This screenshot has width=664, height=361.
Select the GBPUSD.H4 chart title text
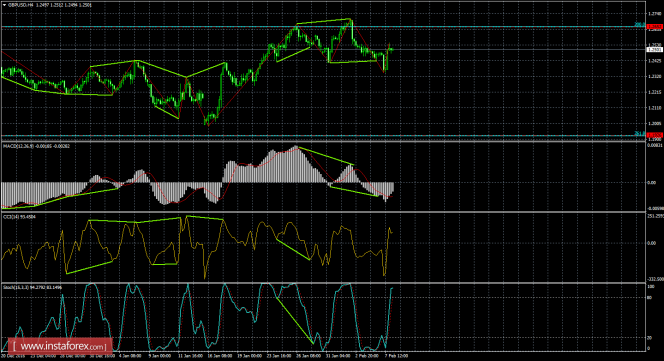point(19,5)
